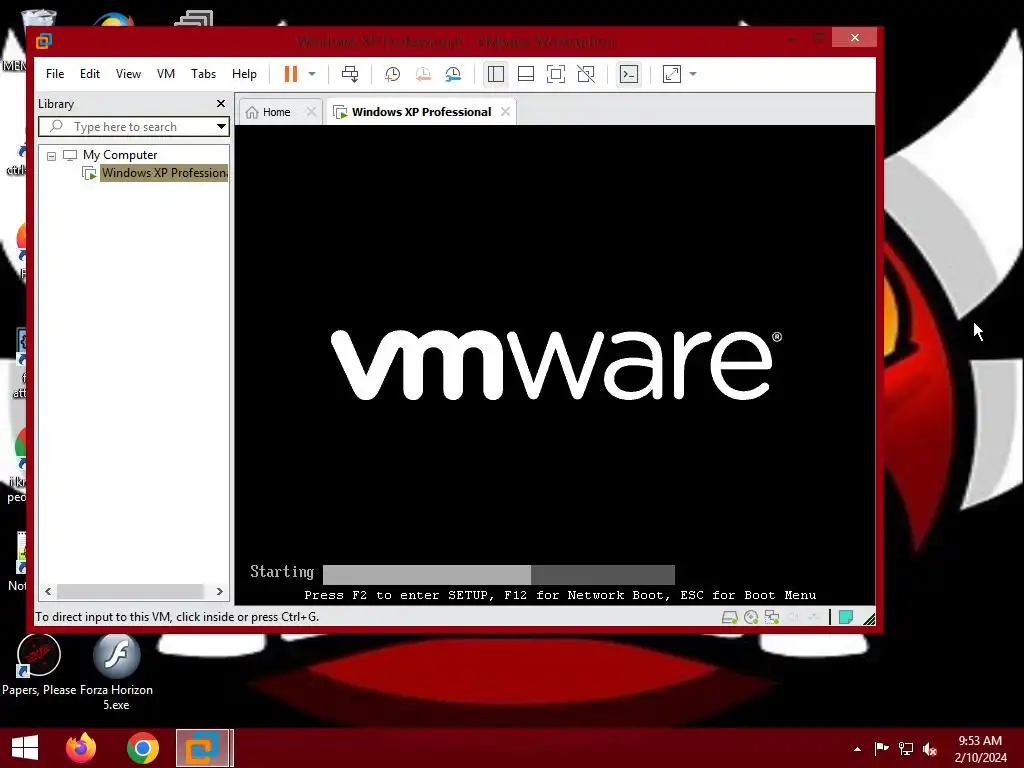The image size is (1024, 768).
Task: Click the muted volume tray icon
Action: (930, 748)
